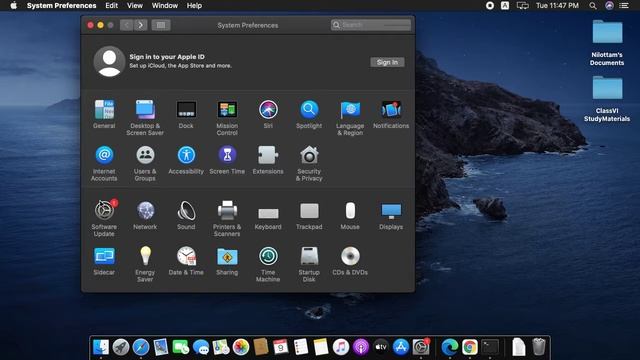Open the View menu
Screen dimensions: 640x360
coord(135,5)
